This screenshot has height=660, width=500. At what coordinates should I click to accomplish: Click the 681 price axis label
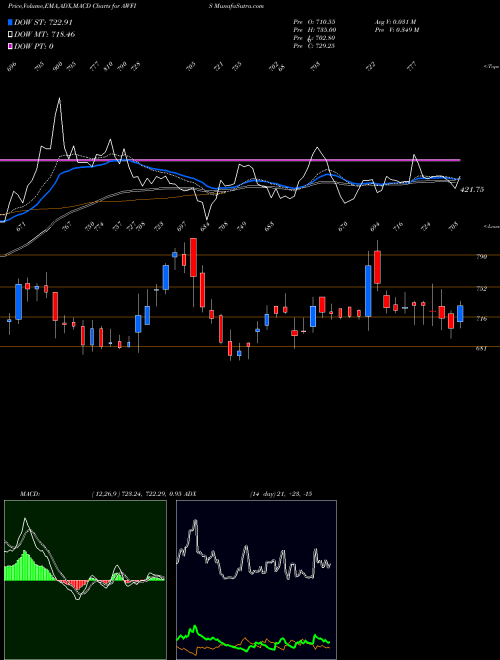tap(481, 349)
